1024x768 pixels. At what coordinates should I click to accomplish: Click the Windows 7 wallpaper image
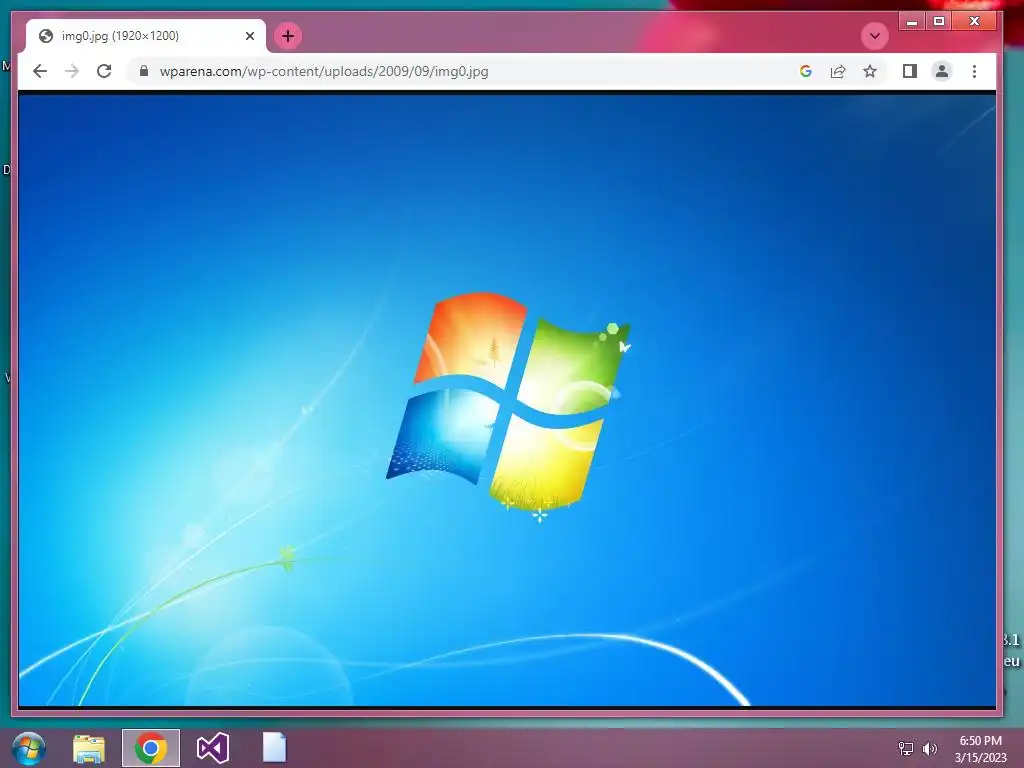click(507, 400)
